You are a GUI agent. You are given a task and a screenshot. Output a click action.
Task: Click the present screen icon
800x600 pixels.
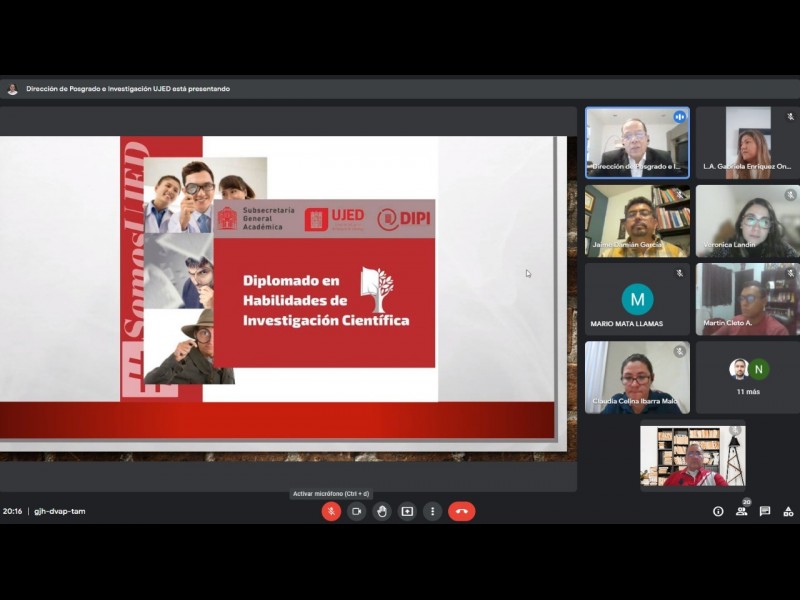pos(407,511)
